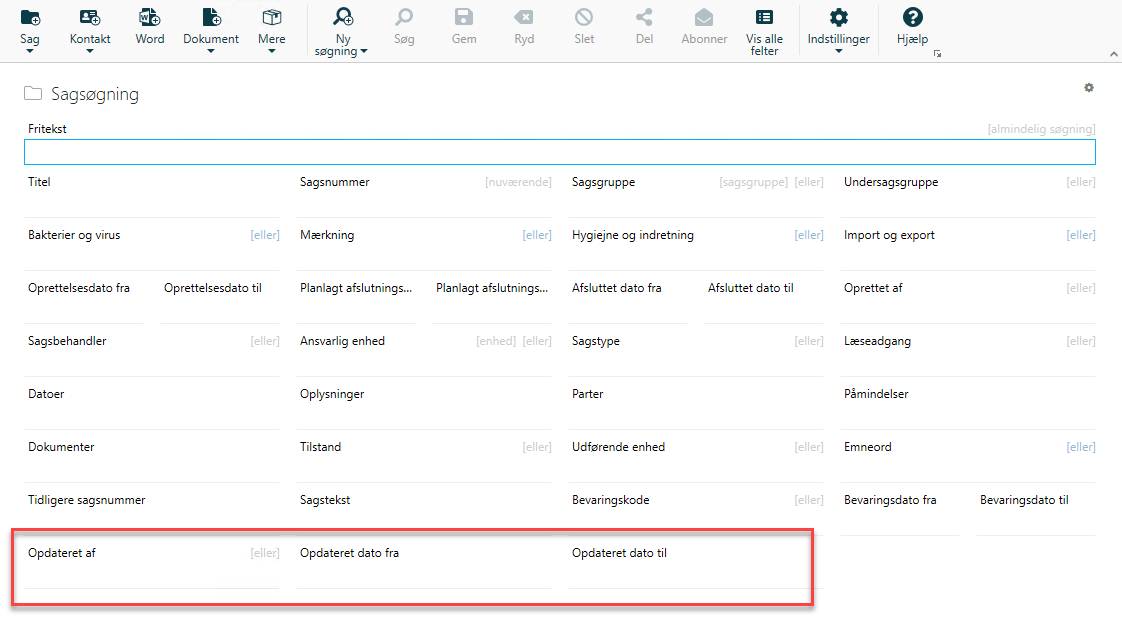
Task: Click the ribbon dialog launcher arrow icon
Action: [937, 54]
